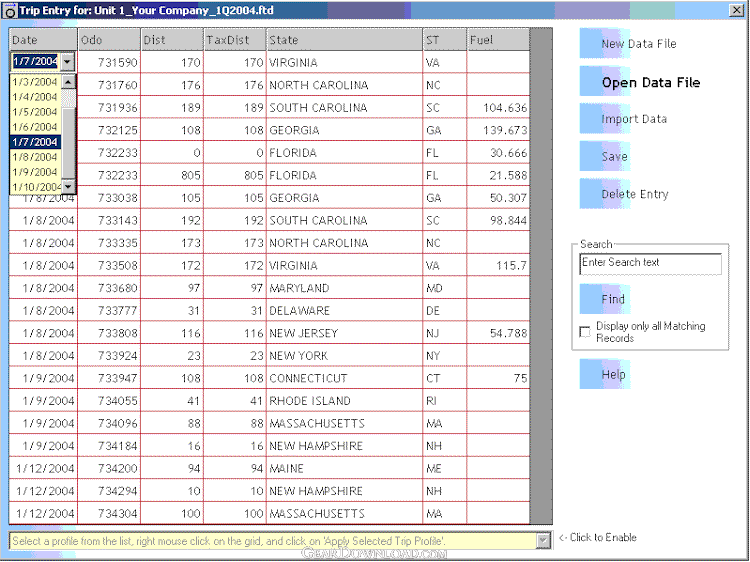The image size is (750, 562).
Task: Click the Fuel column header
Action: (x=497, y=40)
